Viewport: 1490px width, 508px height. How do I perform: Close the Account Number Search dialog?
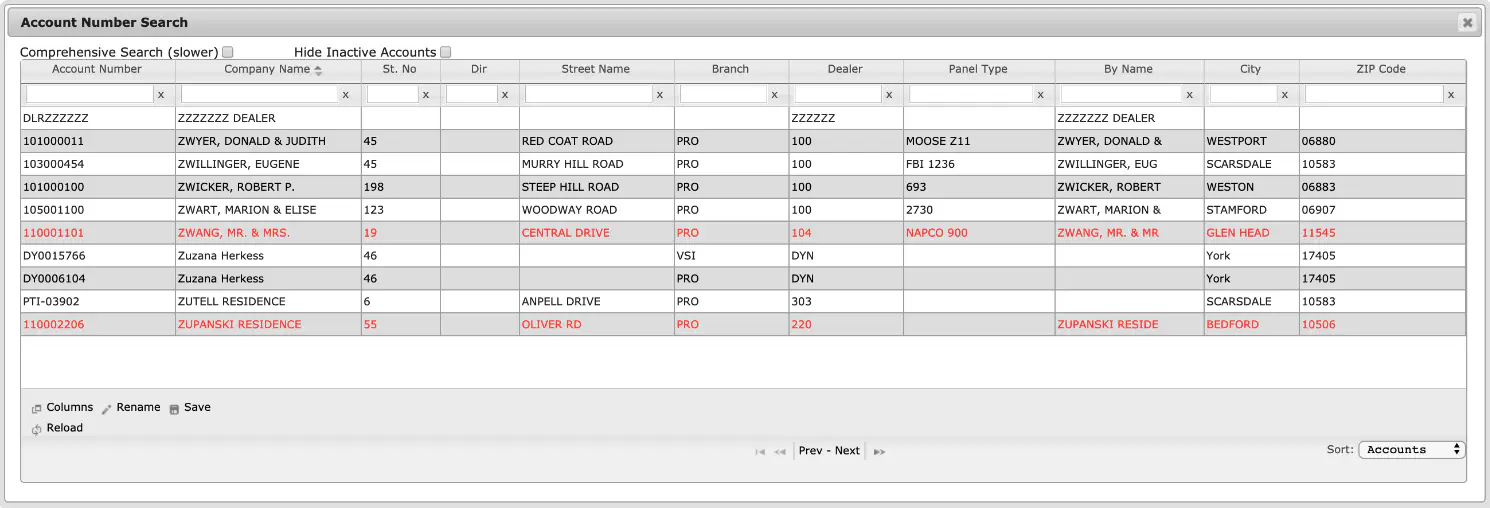point(1467,22)
